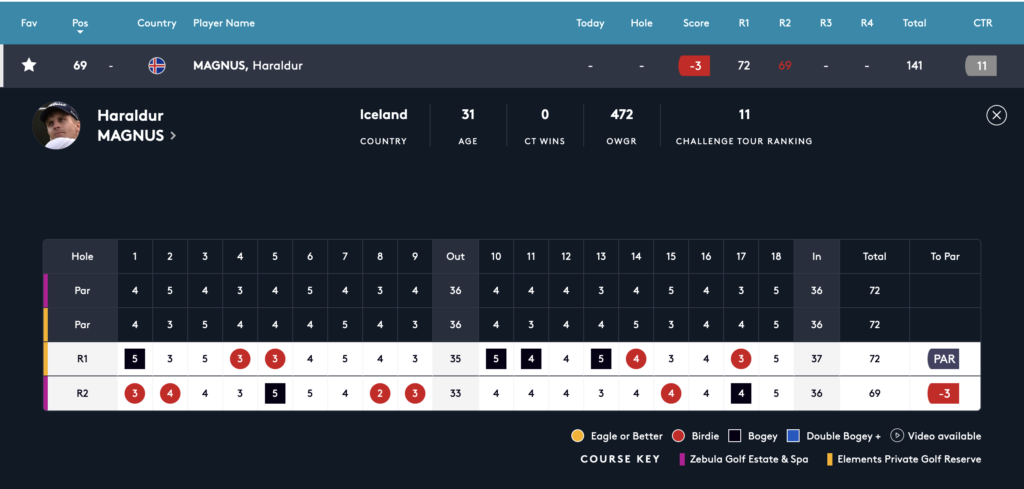The width and height of the screenshot is (1024, 489).
Task: Click the Total column header
Action: click(x=913, y=23)
